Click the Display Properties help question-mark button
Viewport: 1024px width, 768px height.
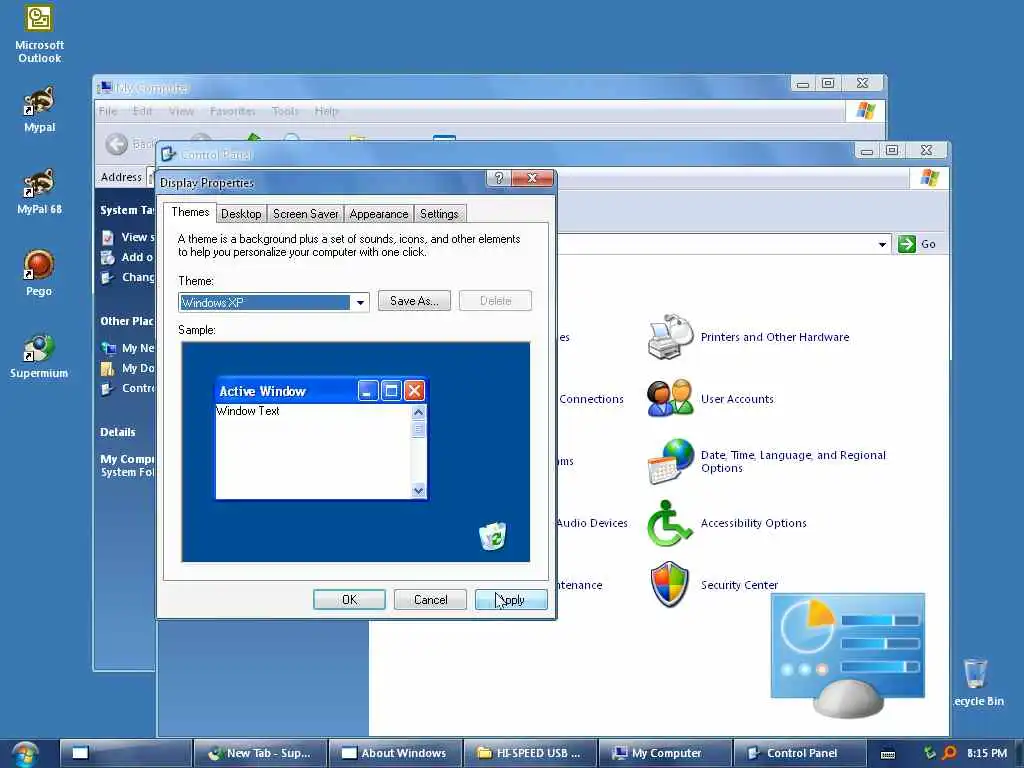tap(498, 178)
